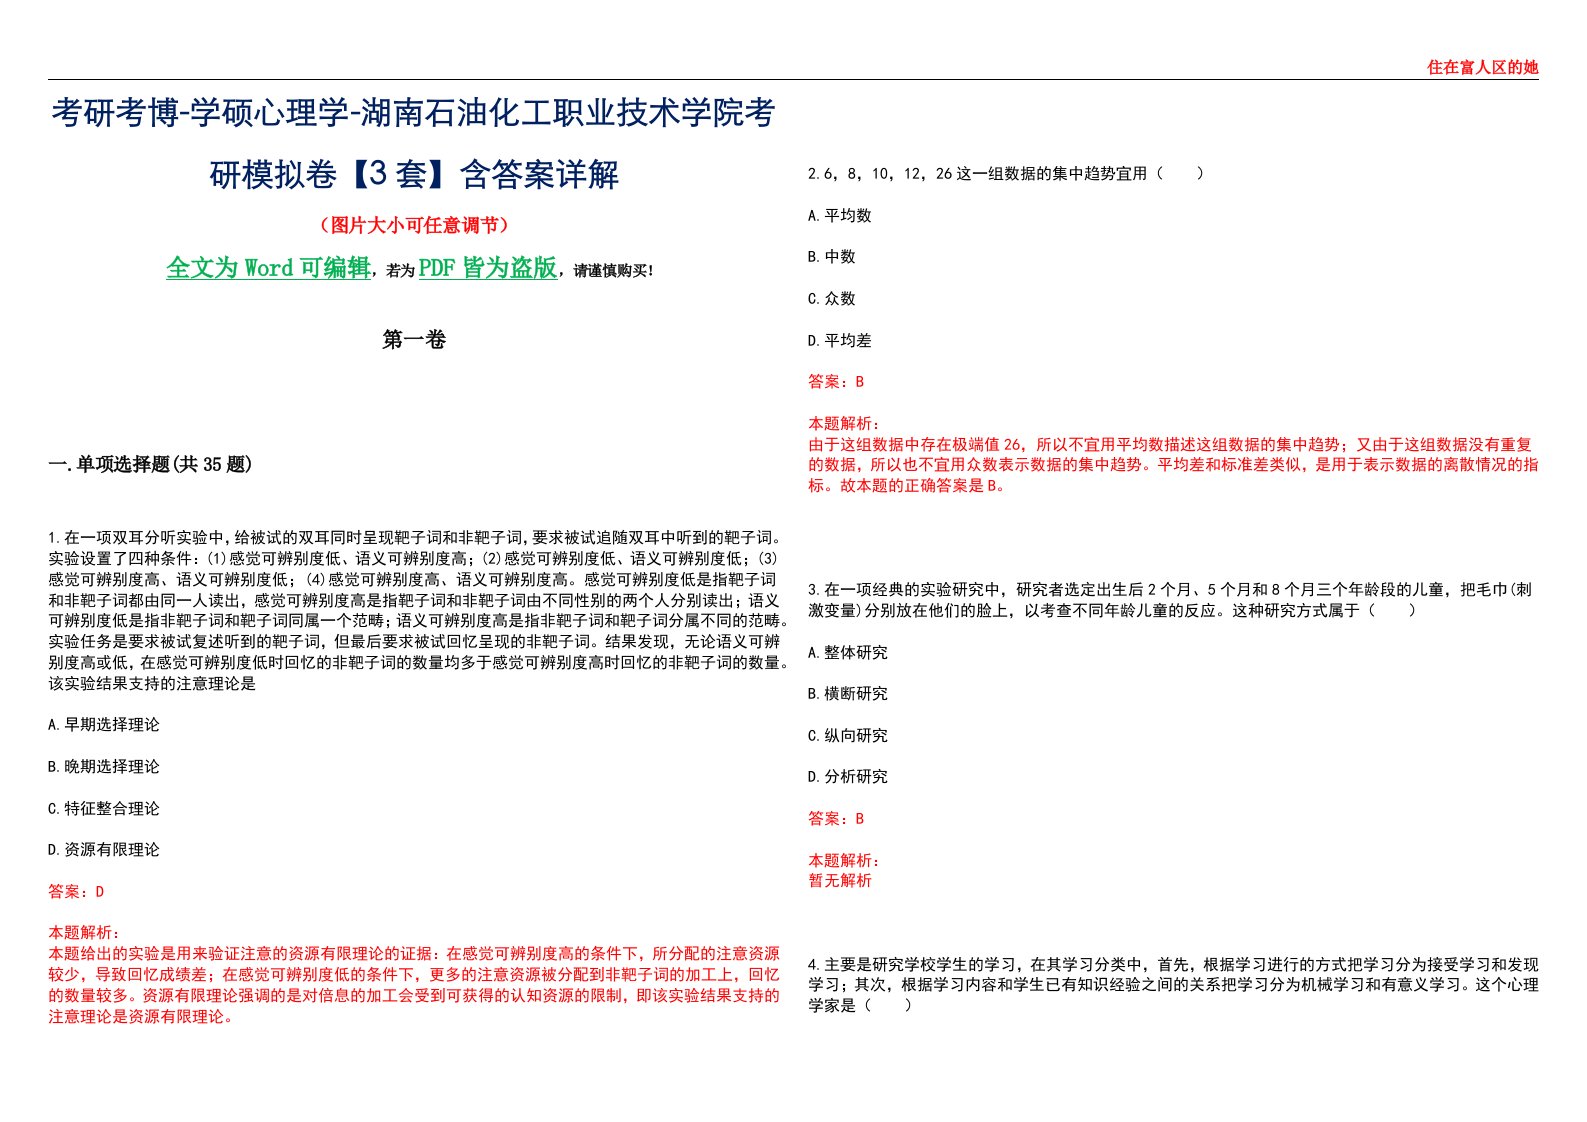The width and height of the screenshot is (1587, 1122).
Task: Select option A.平均数
Action: [x=840, y=215]
